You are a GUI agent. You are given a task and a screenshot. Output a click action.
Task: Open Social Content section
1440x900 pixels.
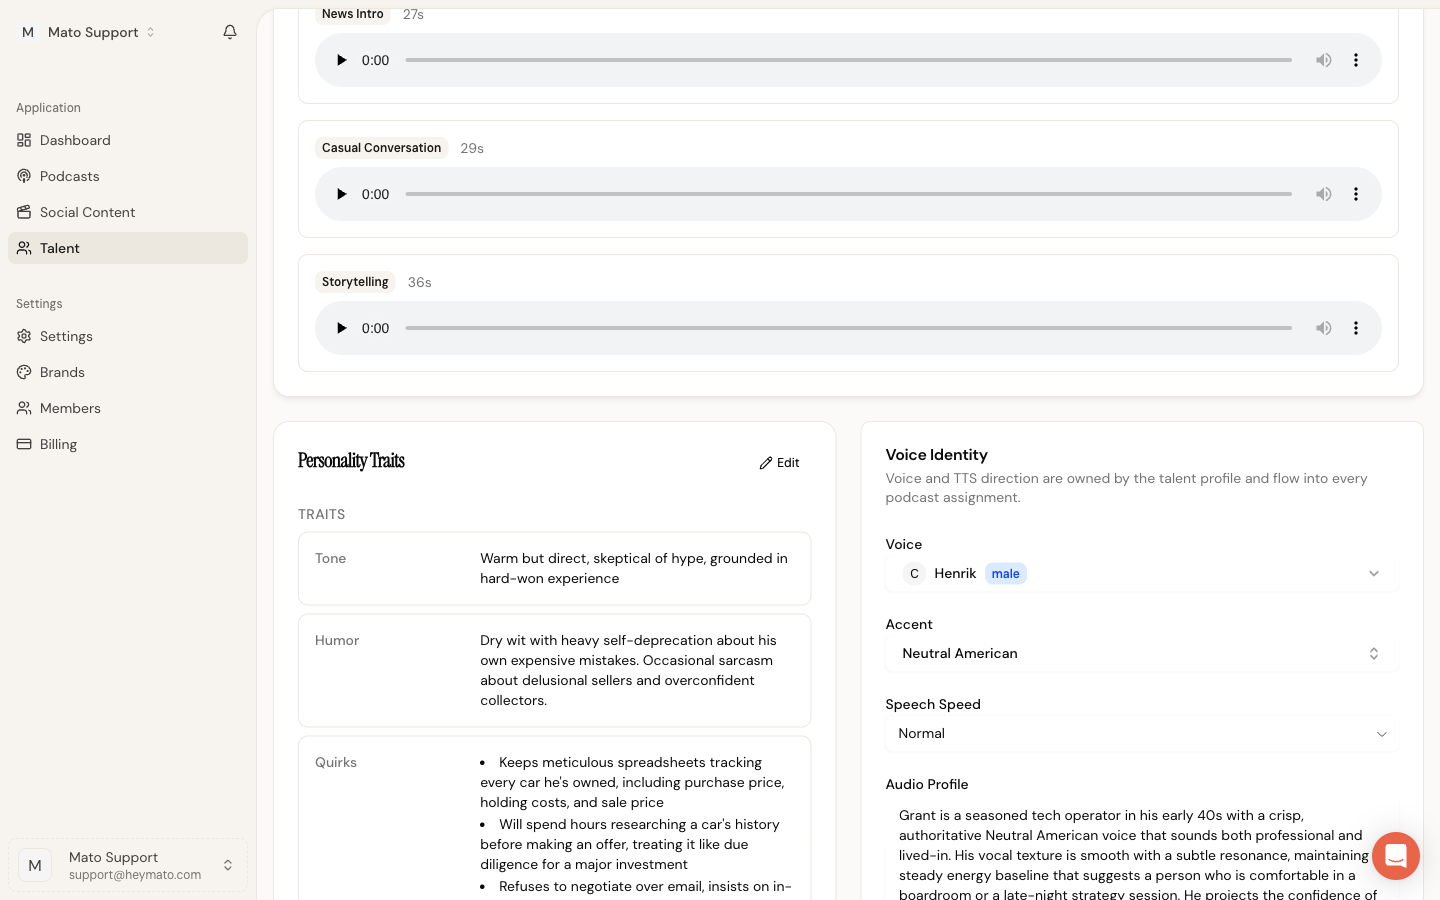(128, 212)
